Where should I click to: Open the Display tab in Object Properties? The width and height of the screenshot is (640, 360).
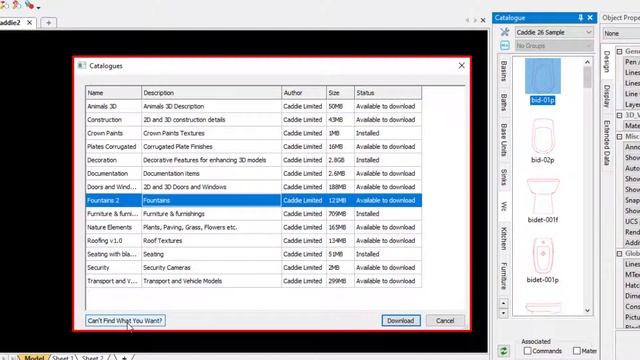point(607,96)
